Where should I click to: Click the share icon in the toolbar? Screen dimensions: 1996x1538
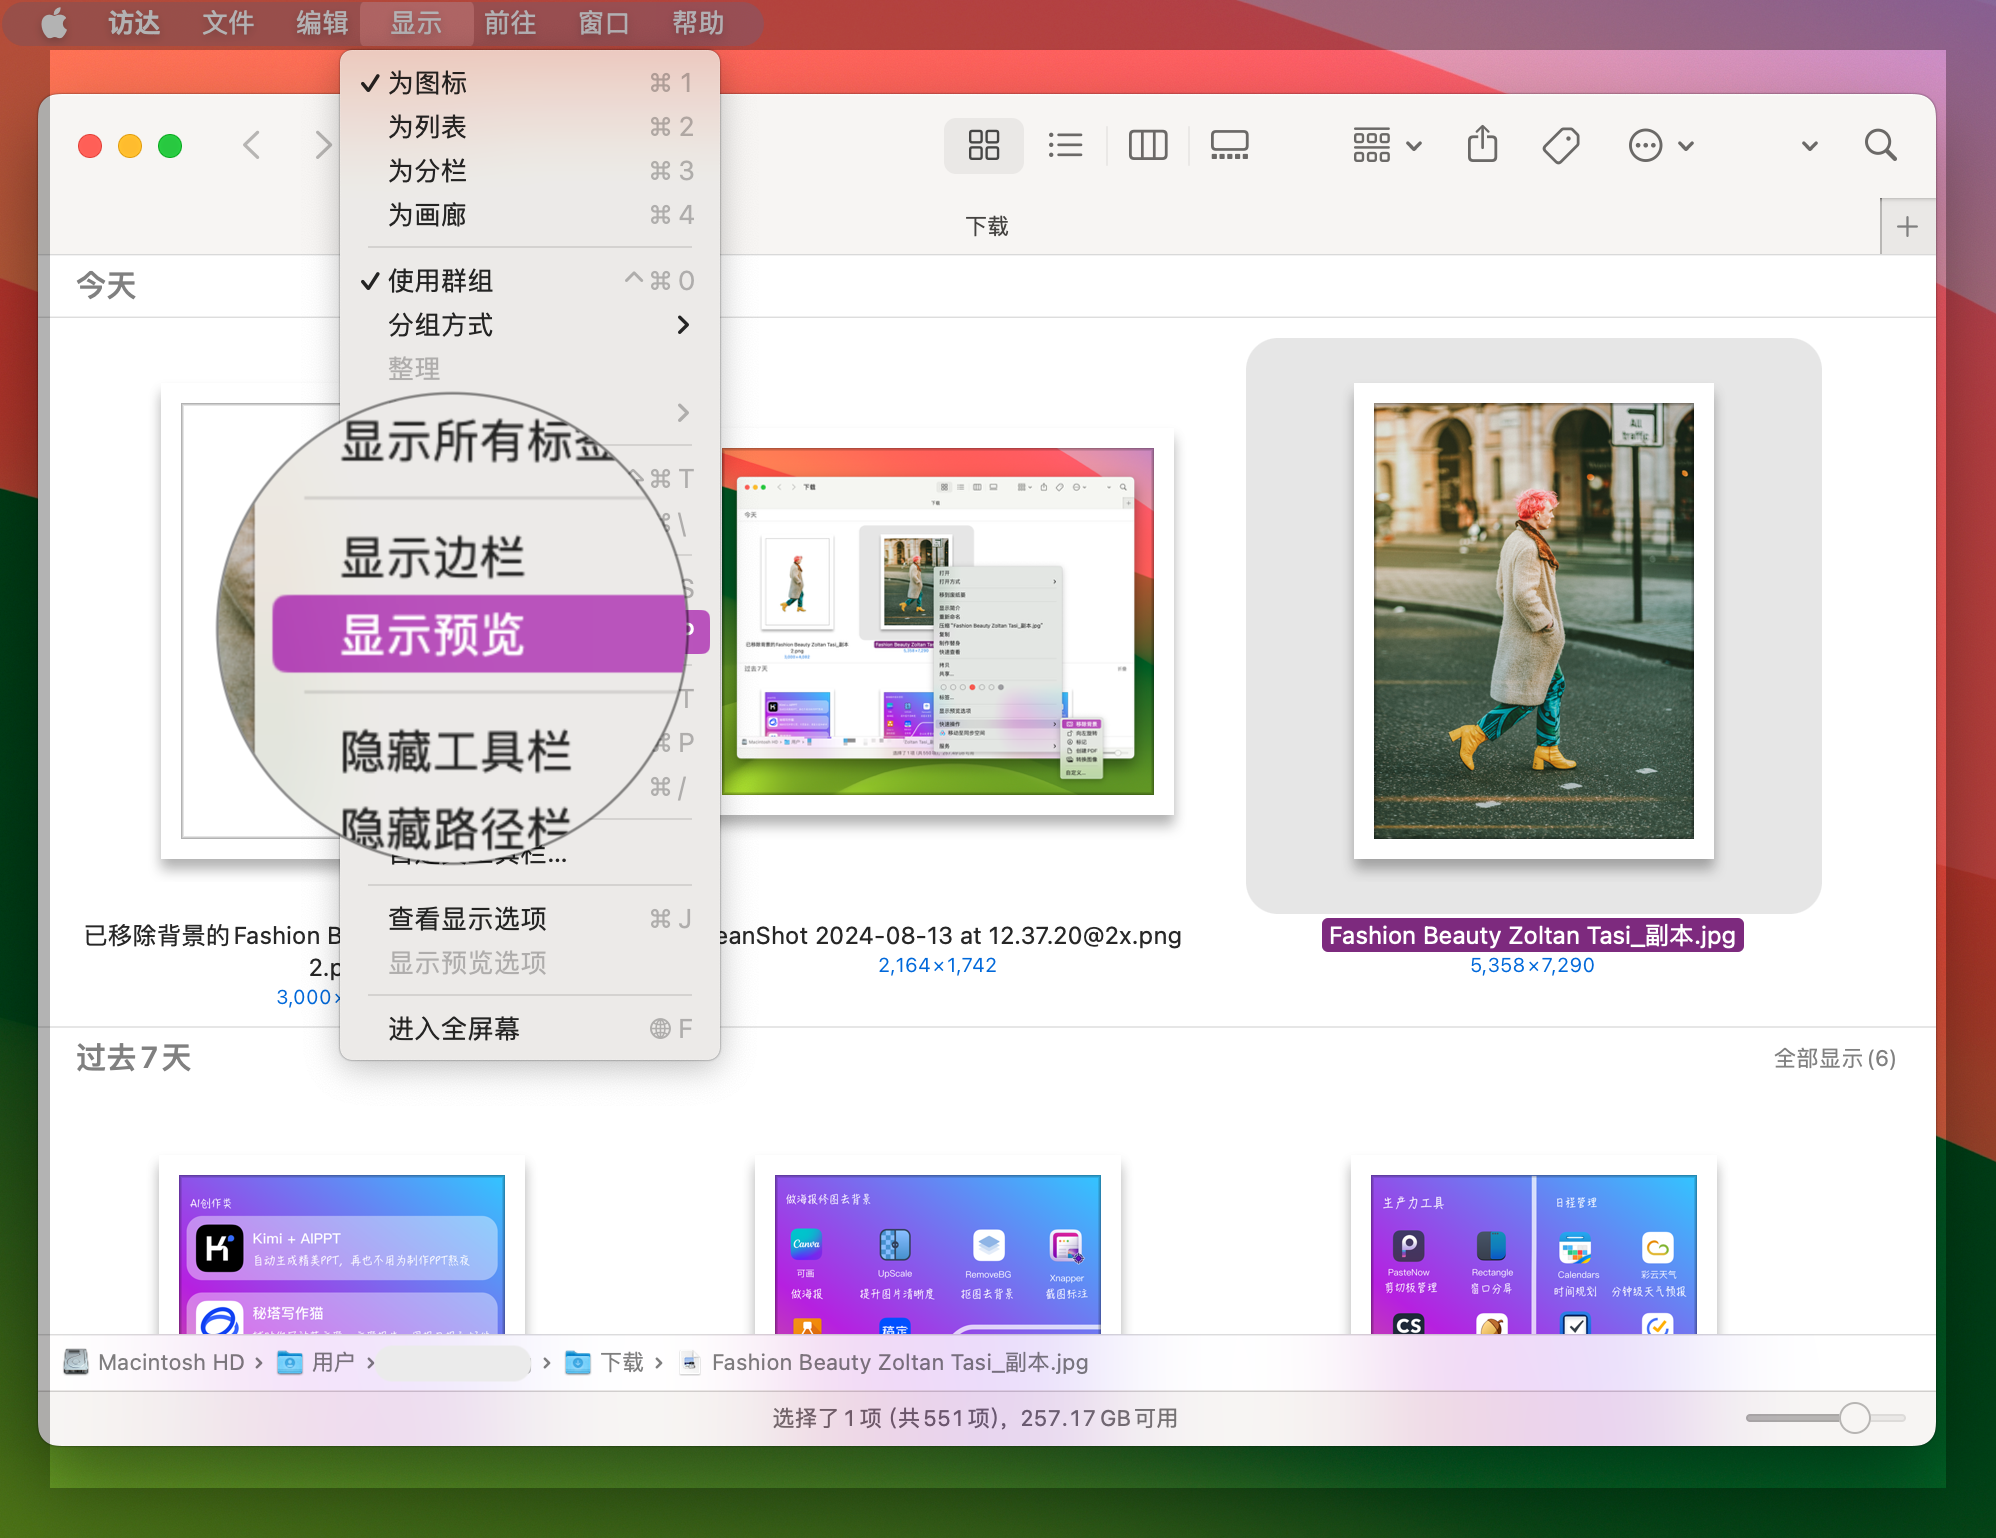point(1482,145)
